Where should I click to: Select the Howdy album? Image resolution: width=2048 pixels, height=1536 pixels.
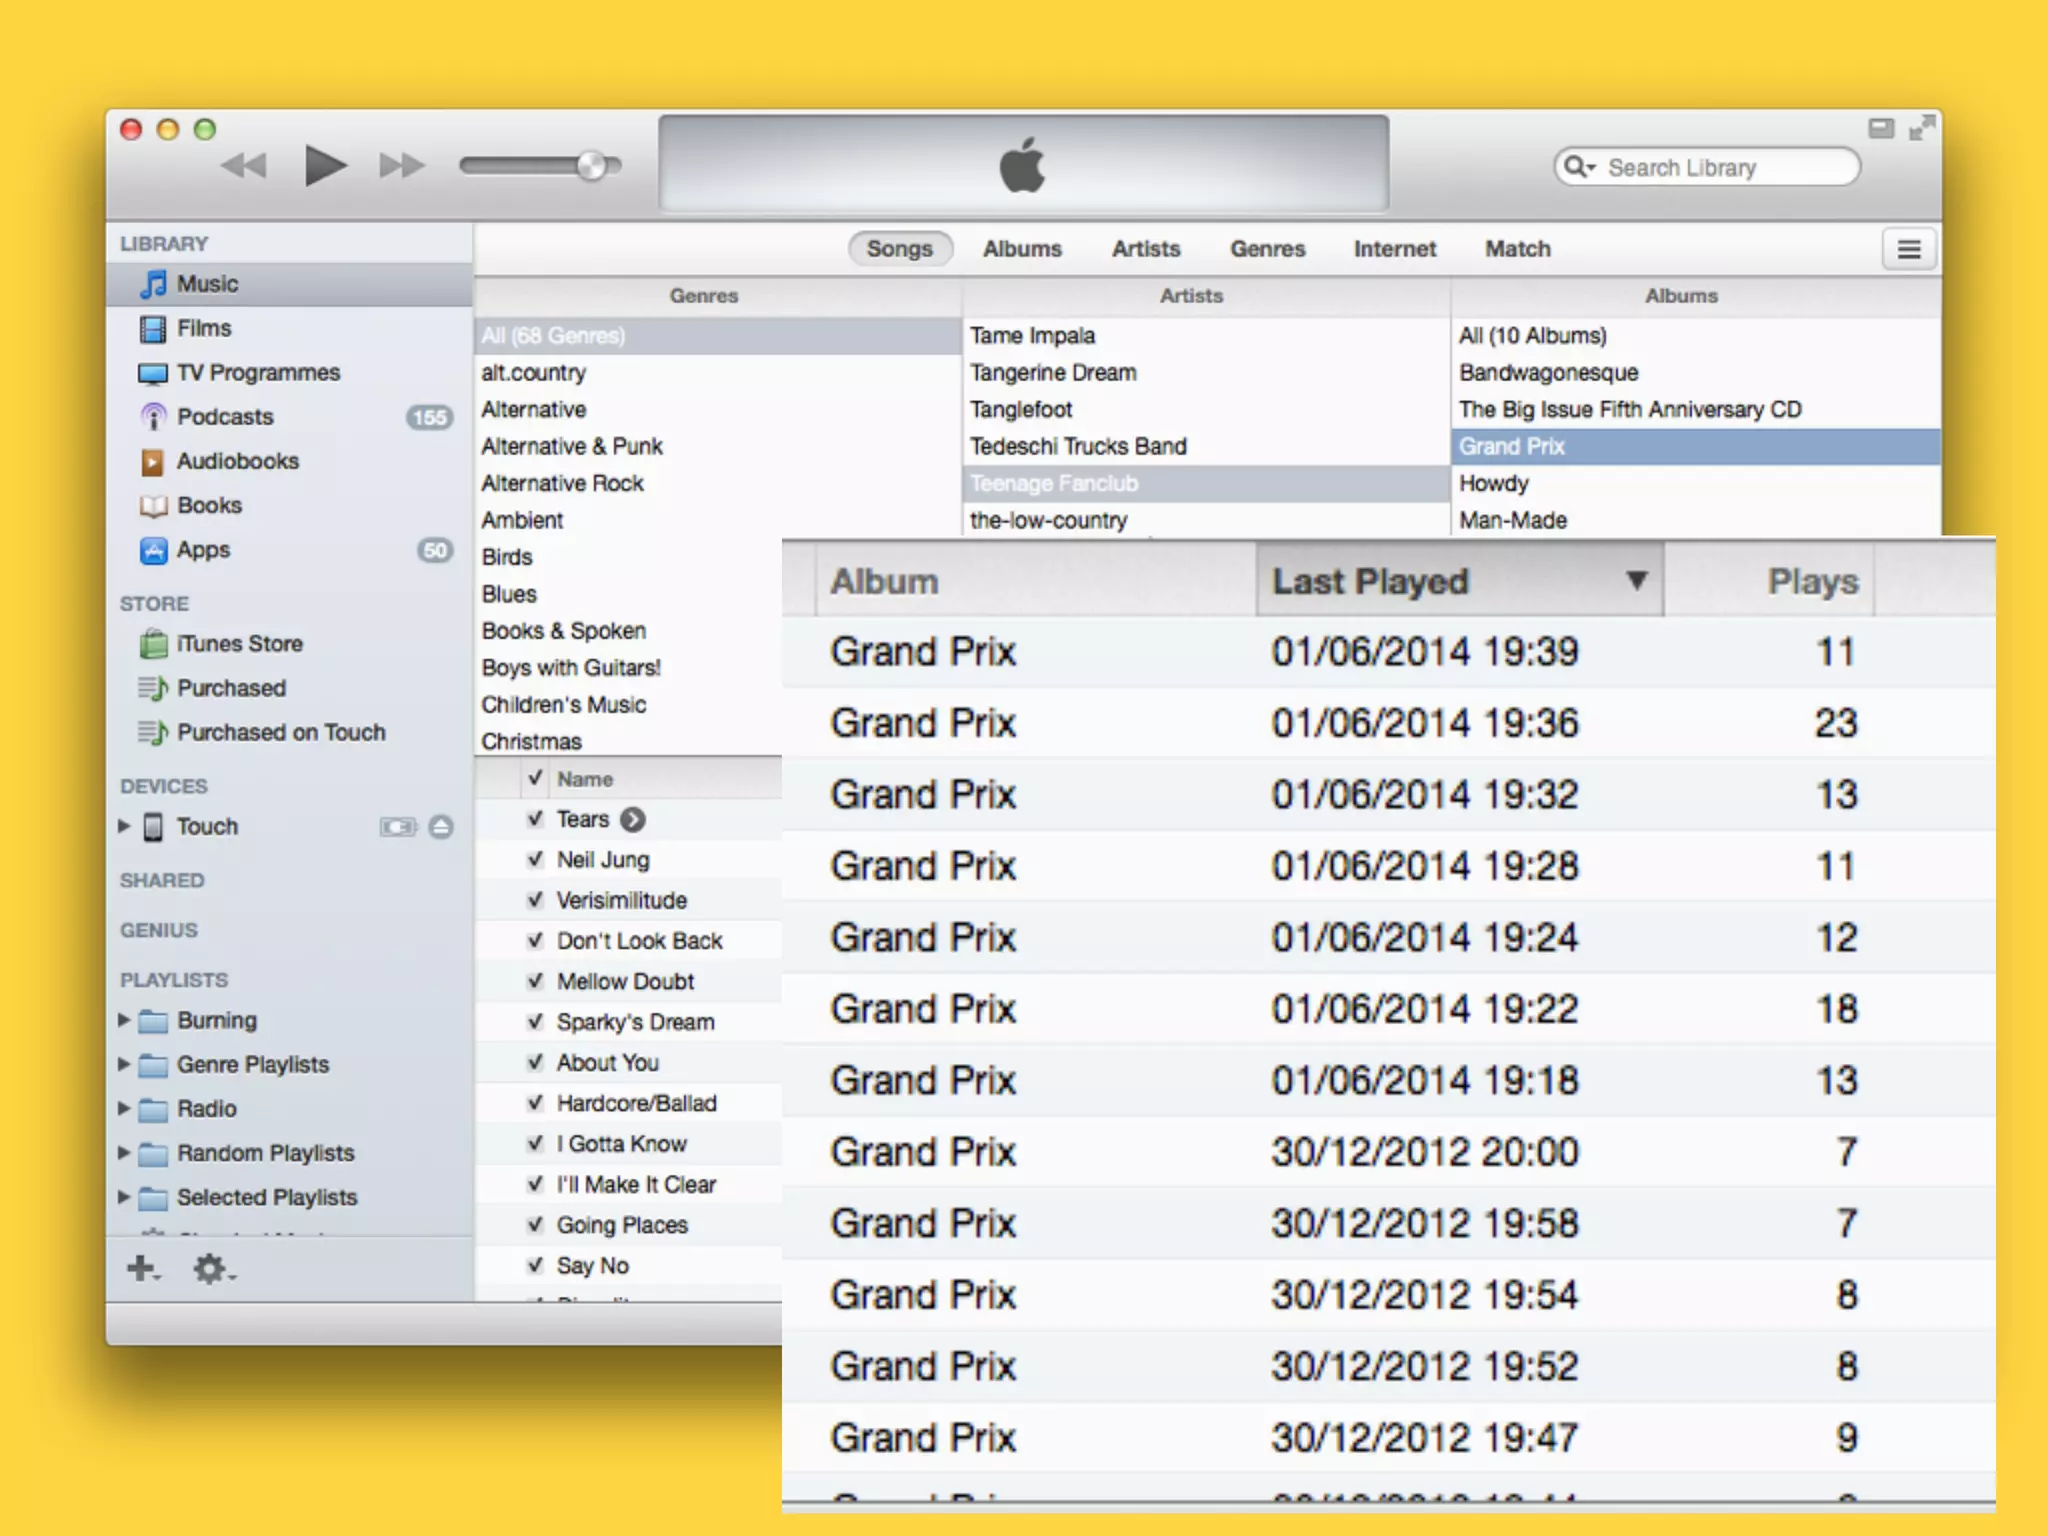[x=1494, y=484]
